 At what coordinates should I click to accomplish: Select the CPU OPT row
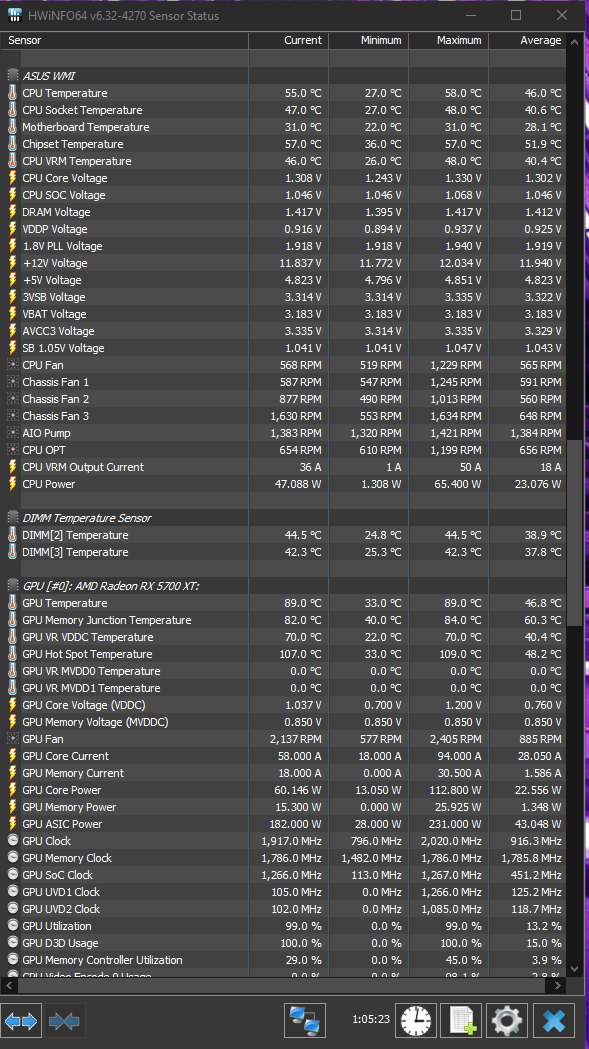coord(284,450)
